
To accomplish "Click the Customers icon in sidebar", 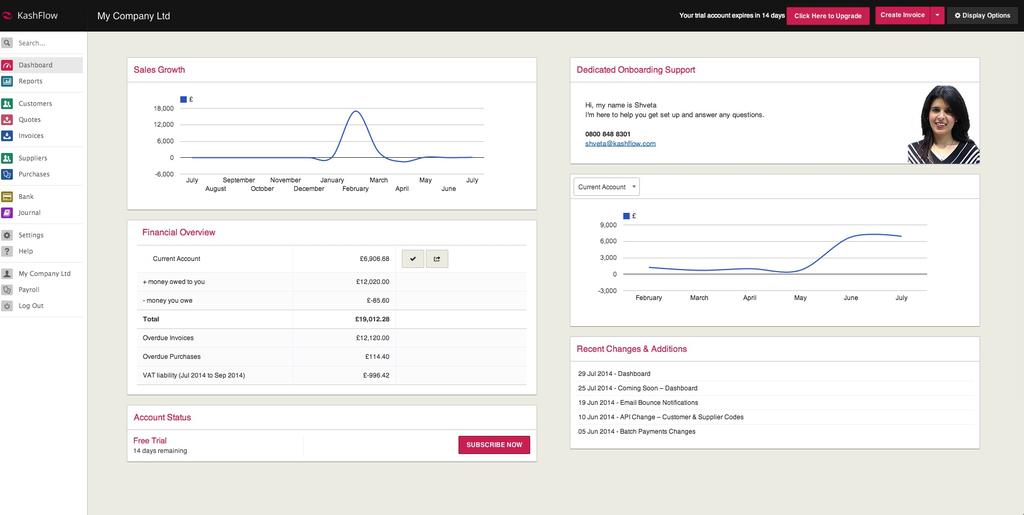I will click(7, 104).
